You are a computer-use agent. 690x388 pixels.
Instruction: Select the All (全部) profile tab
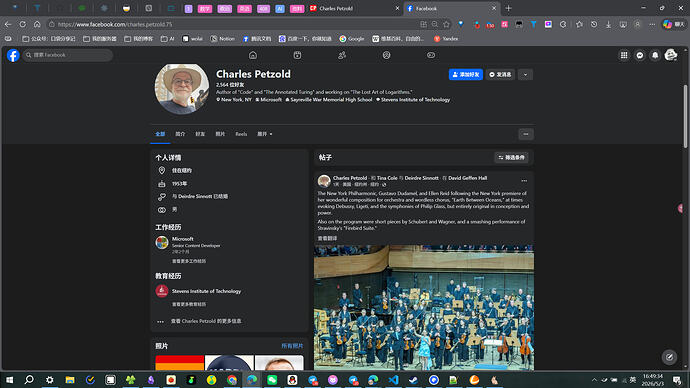click(x=160, y=134)
